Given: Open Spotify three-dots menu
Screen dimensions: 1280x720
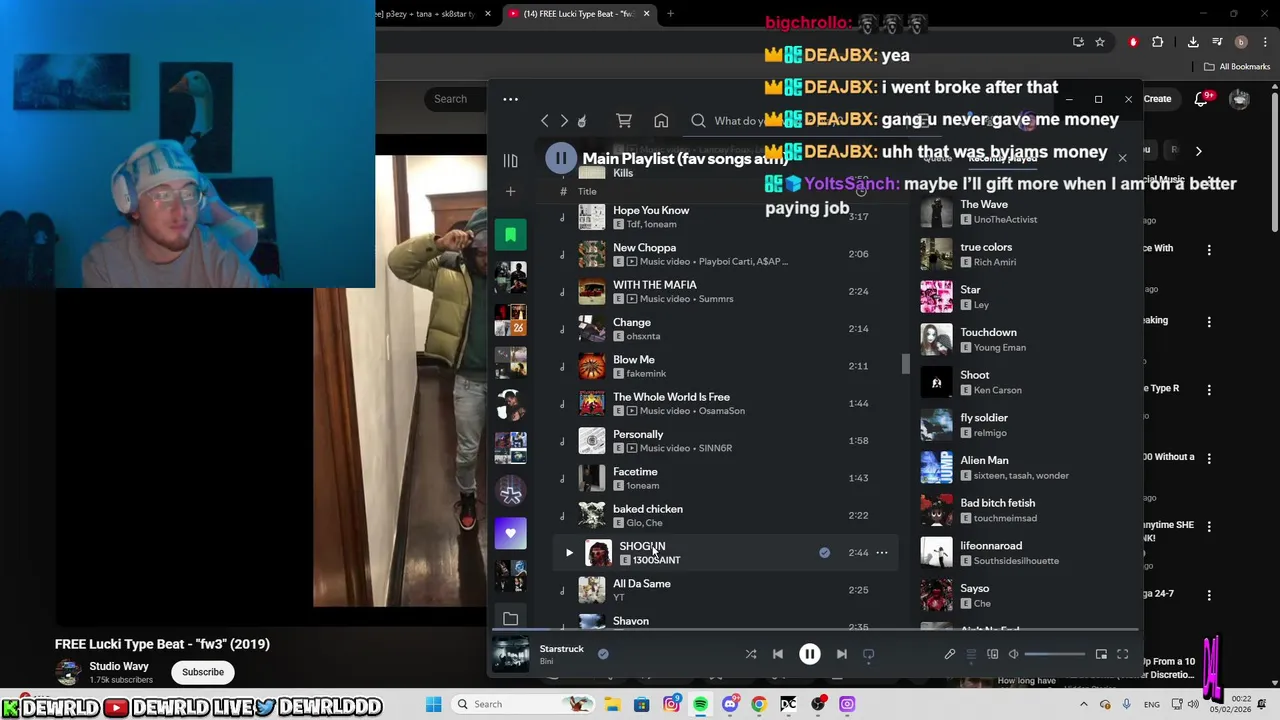Looking at the screenshot, I should point(510,99).
